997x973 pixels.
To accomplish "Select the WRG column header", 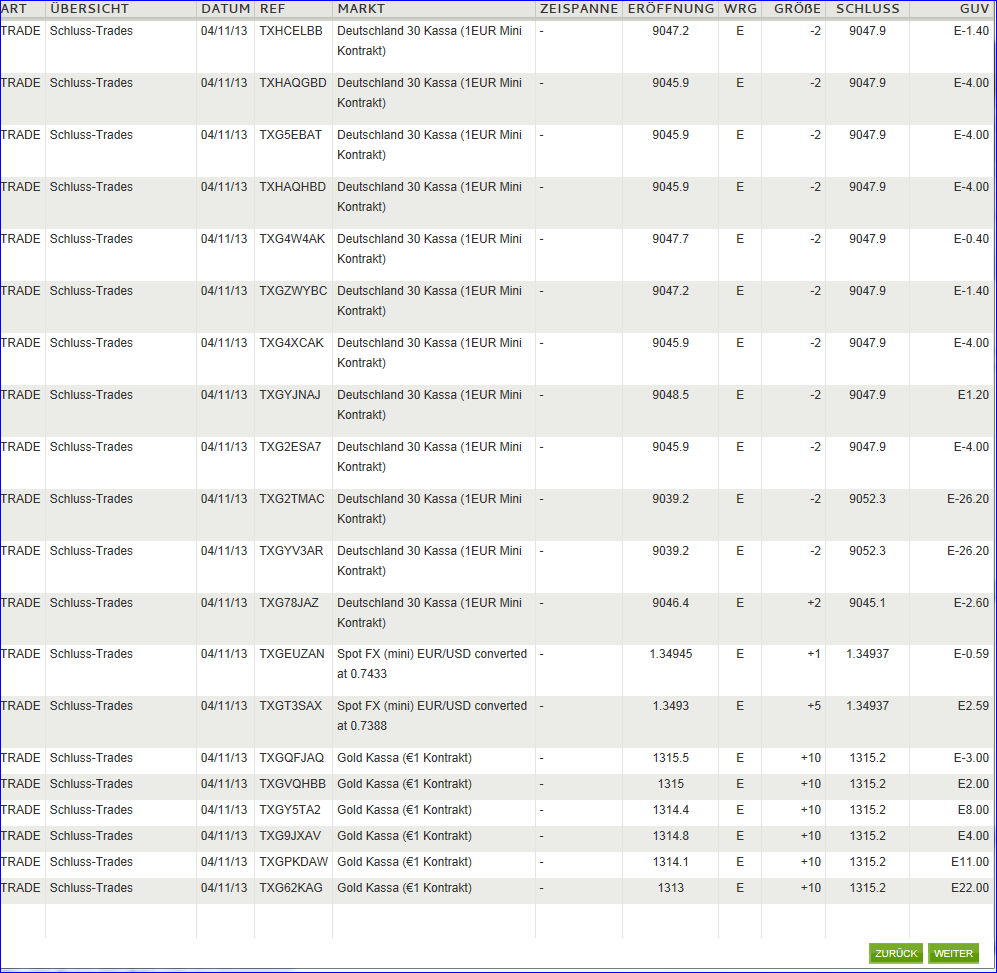I will pyautogui.click(x=740, y=8).
